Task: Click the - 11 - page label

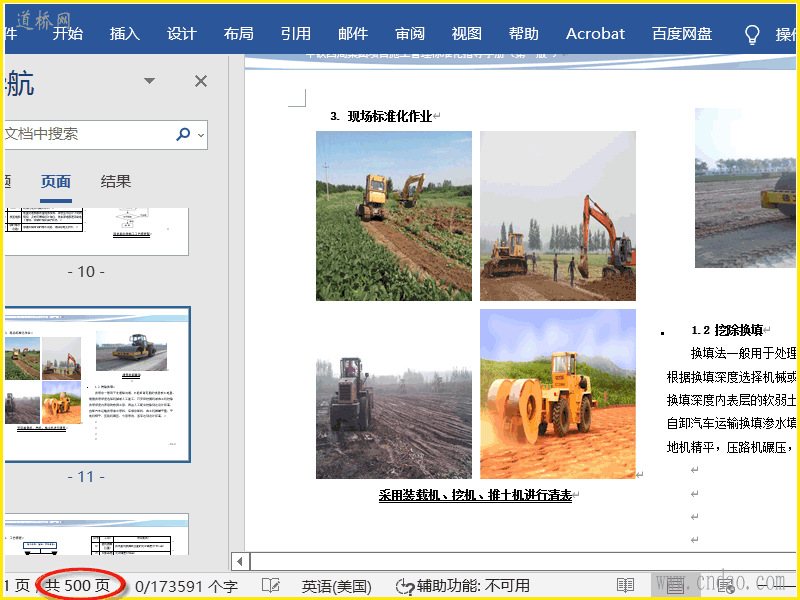Action: tap(86, 477)
